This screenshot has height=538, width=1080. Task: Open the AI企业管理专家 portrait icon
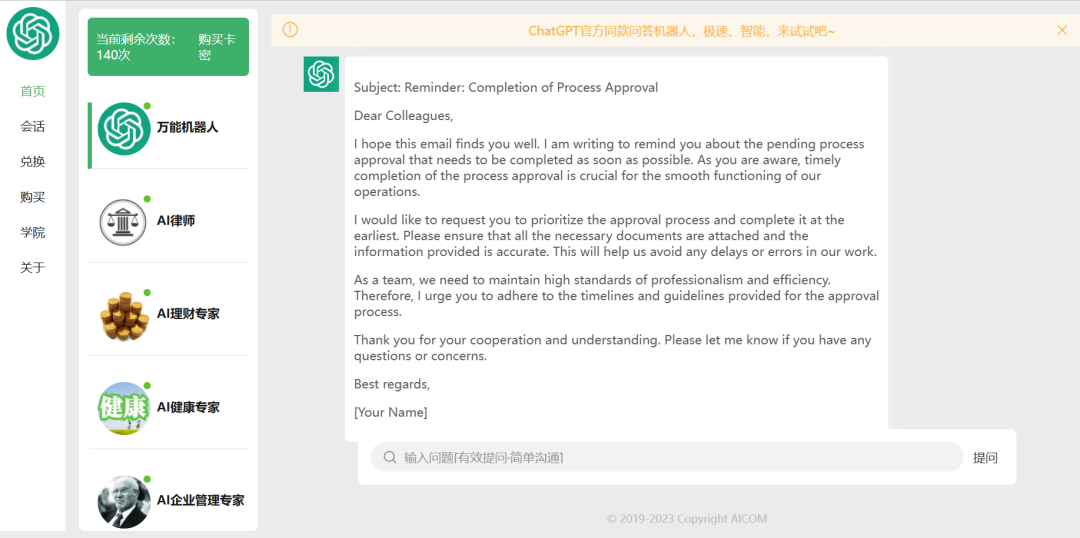click(124, 501)
